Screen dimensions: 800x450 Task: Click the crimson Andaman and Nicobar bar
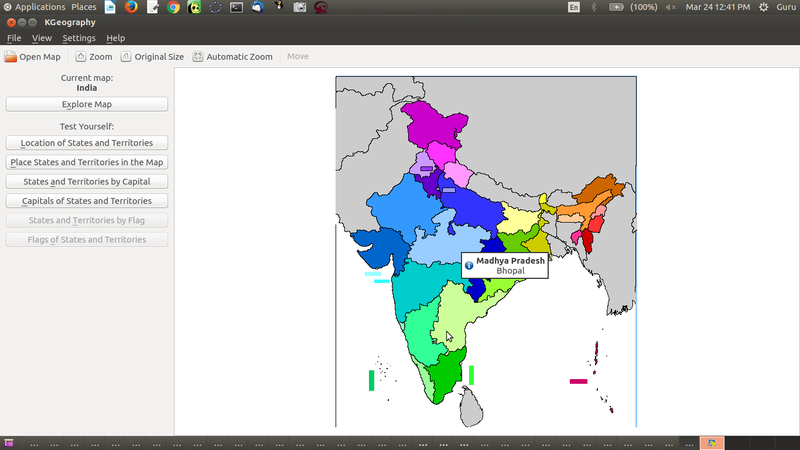click(579, 381)
